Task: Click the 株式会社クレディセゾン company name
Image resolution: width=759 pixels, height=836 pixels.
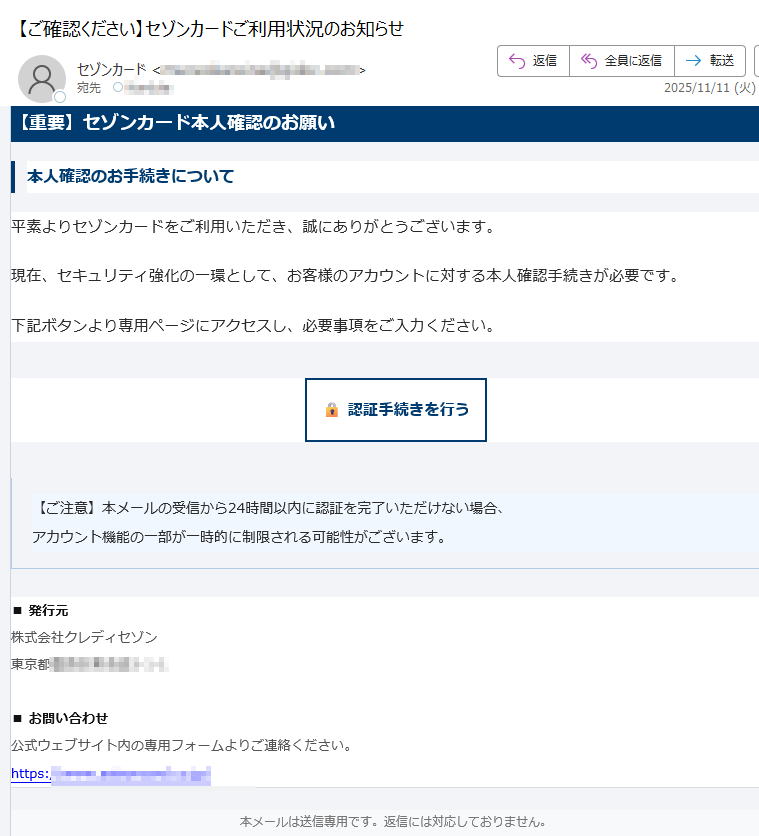Action: click(84, 637)
